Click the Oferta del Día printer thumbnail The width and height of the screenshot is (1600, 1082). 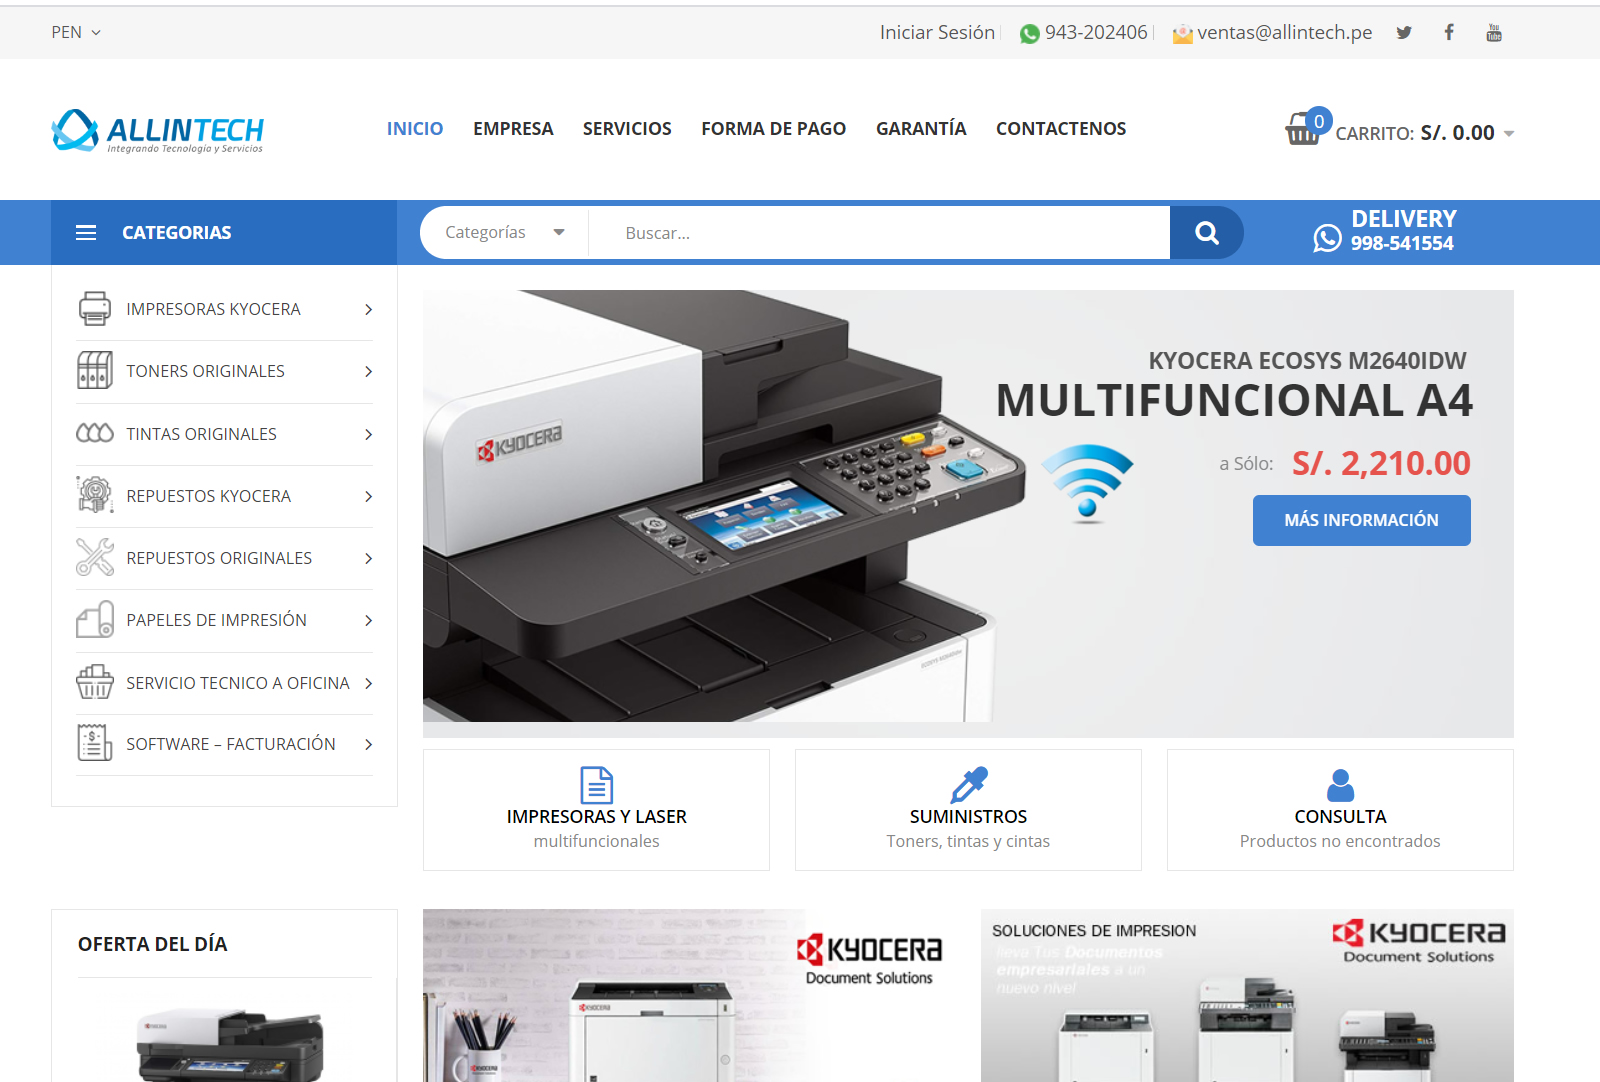pyautogui.click(x=229, y=1045)
